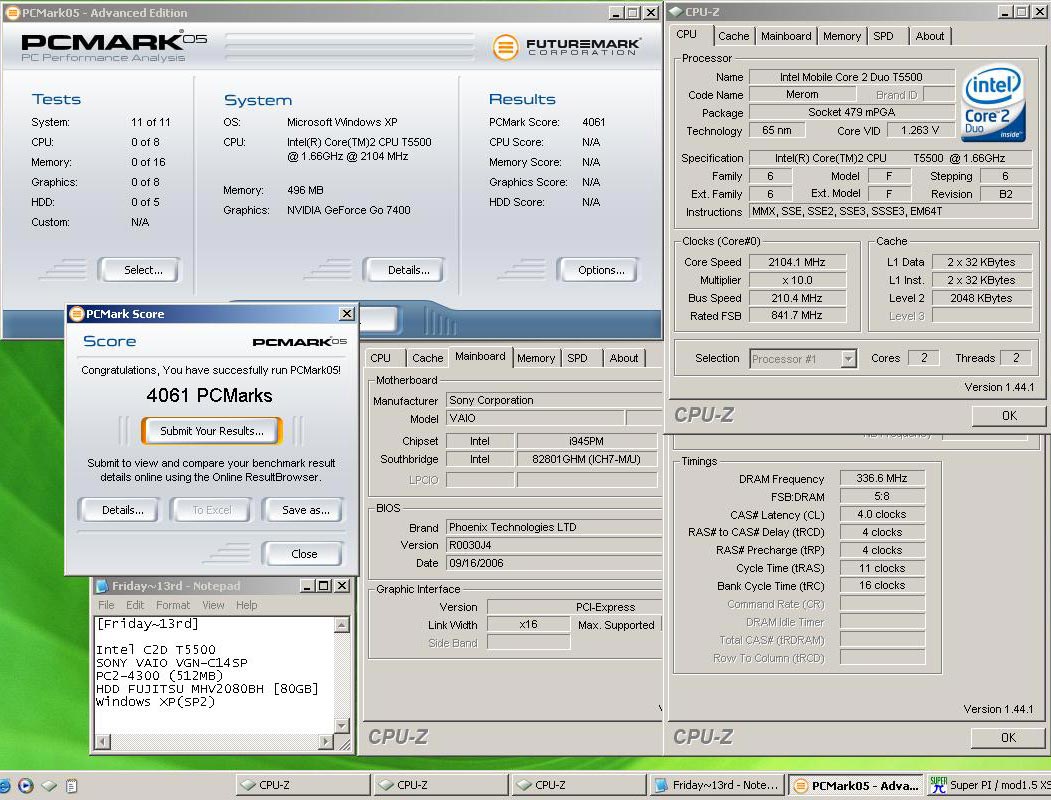The width and height of the screenshot is (1051, 800).
Task: Select SPD tab in top CPU-Z window
Action: tap(883, 36)
